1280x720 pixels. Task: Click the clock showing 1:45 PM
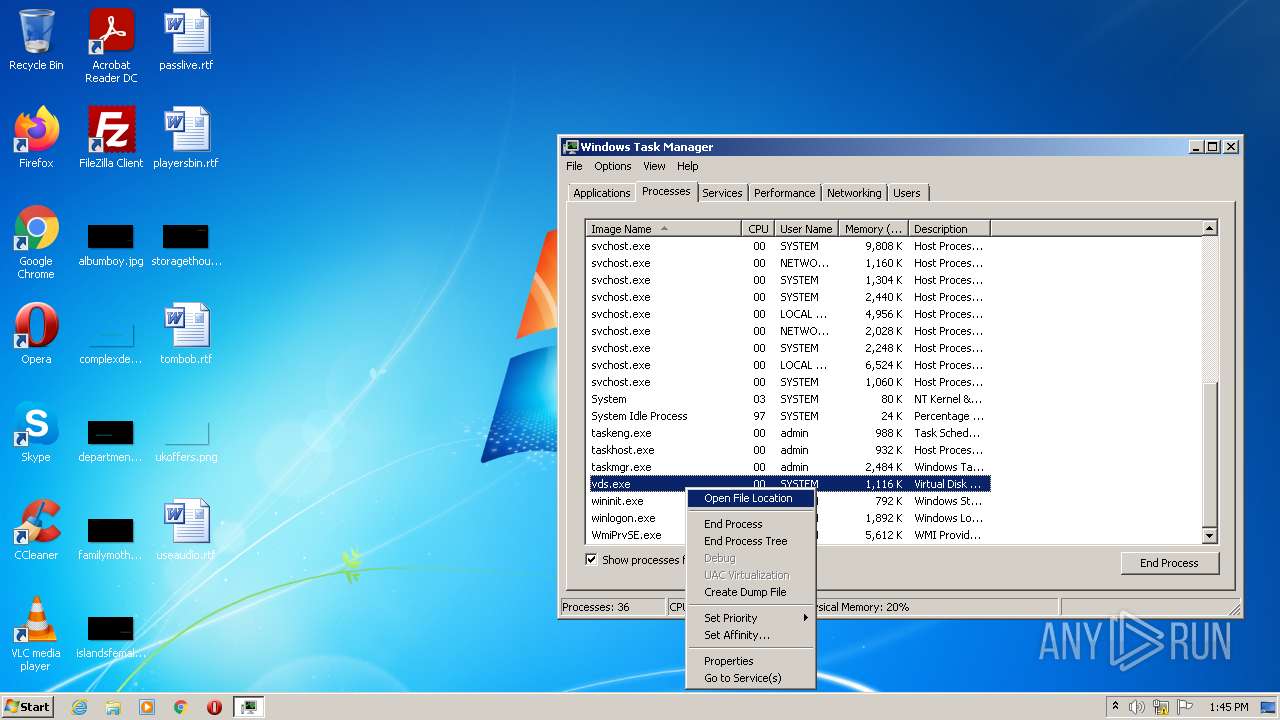[x=1228, y=707]
